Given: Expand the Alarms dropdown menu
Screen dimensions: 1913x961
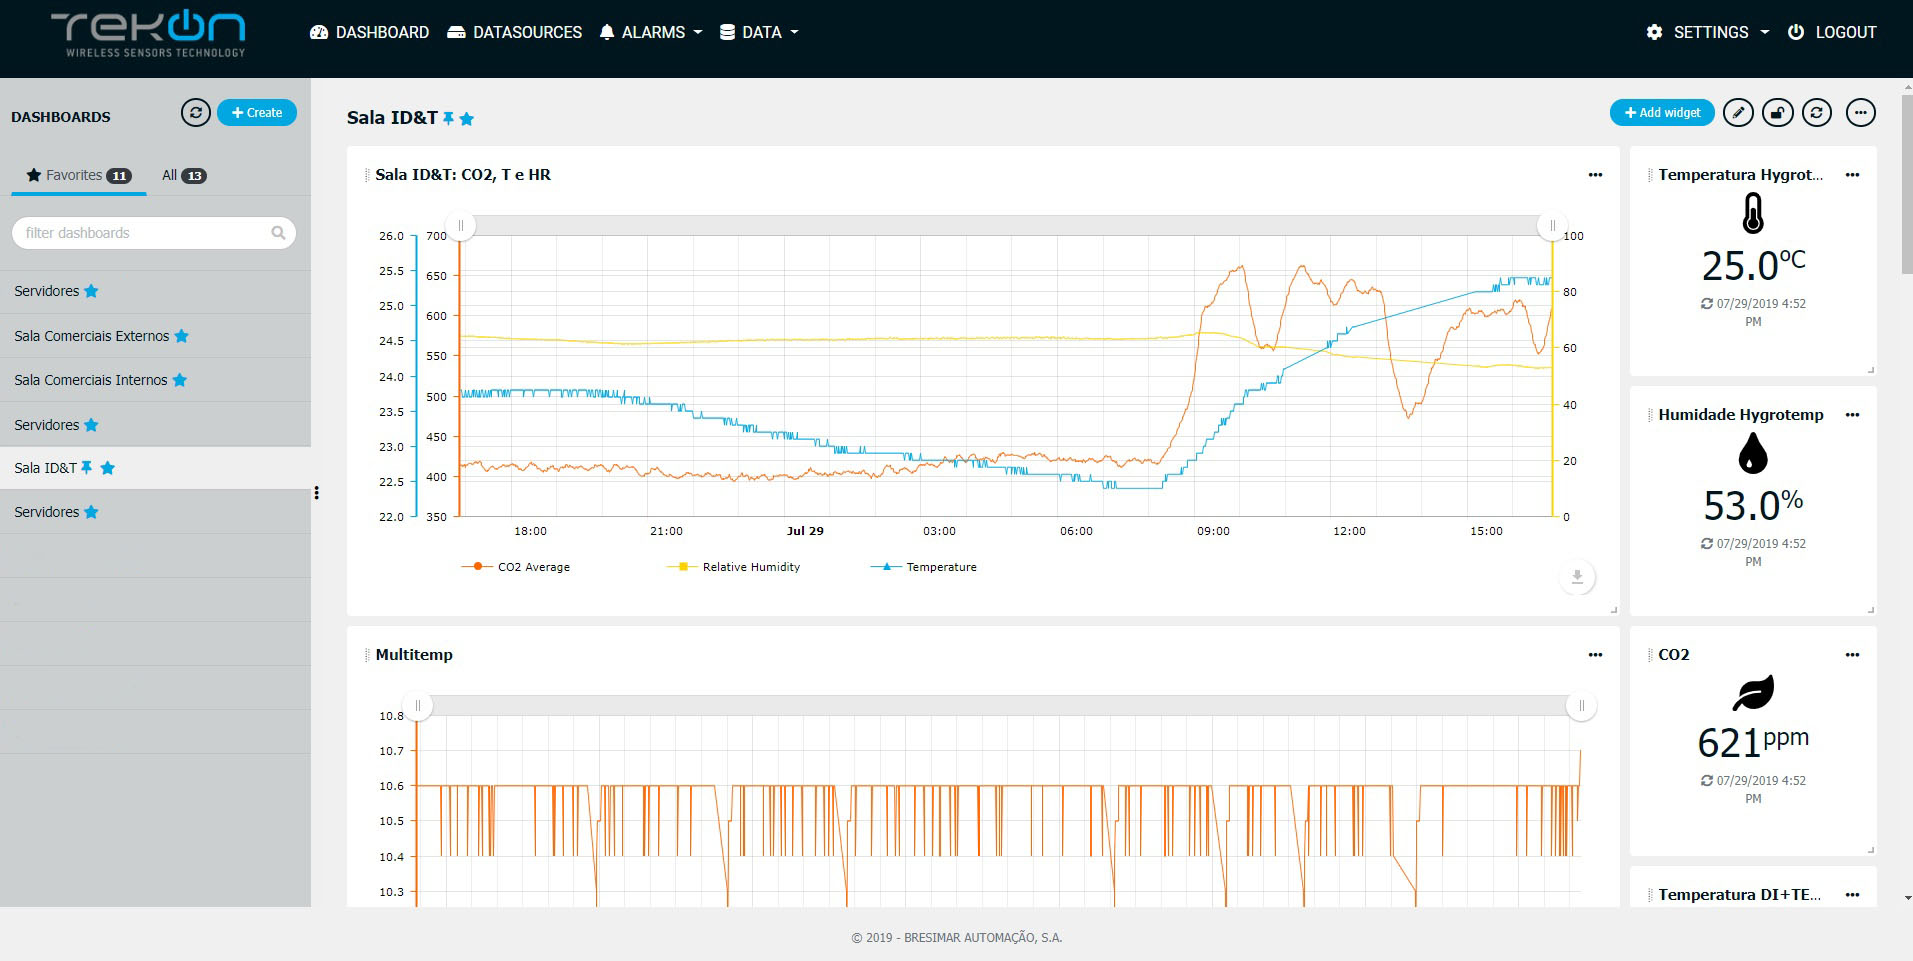Looking at the screenshot, I should point(650,32).
